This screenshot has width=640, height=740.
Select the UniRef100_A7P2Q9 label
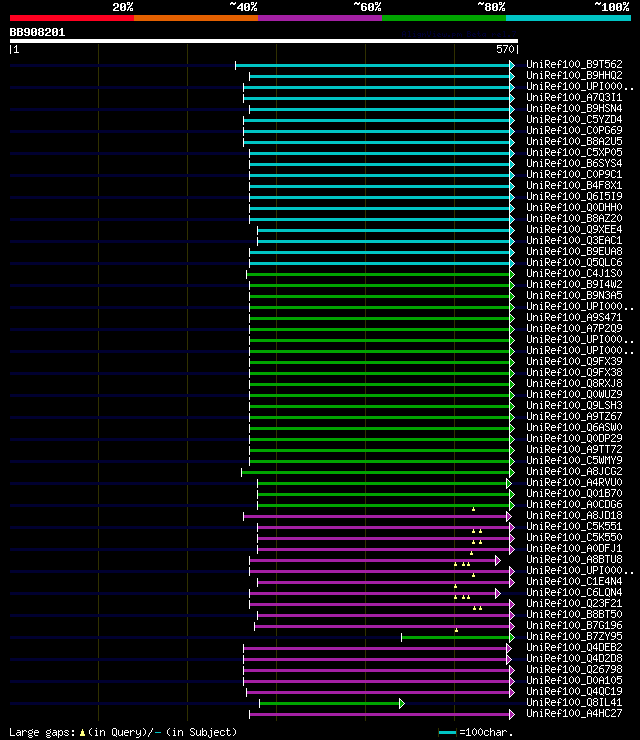coord(574,328)
